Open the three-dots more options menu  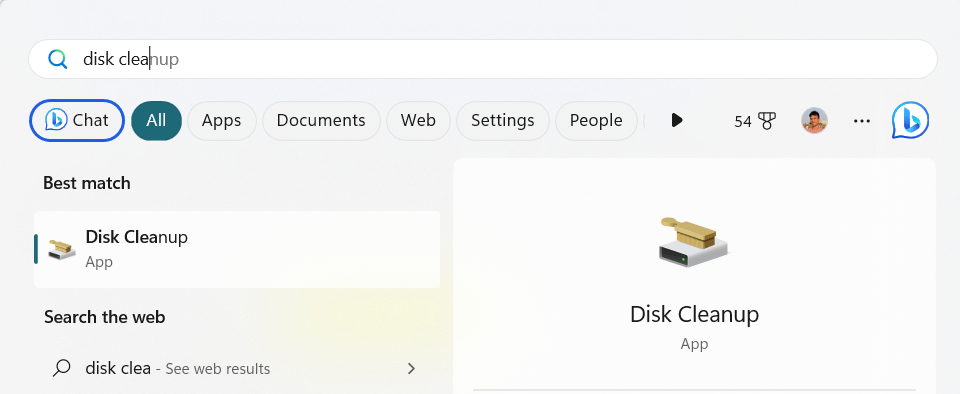tap(861, 121)
